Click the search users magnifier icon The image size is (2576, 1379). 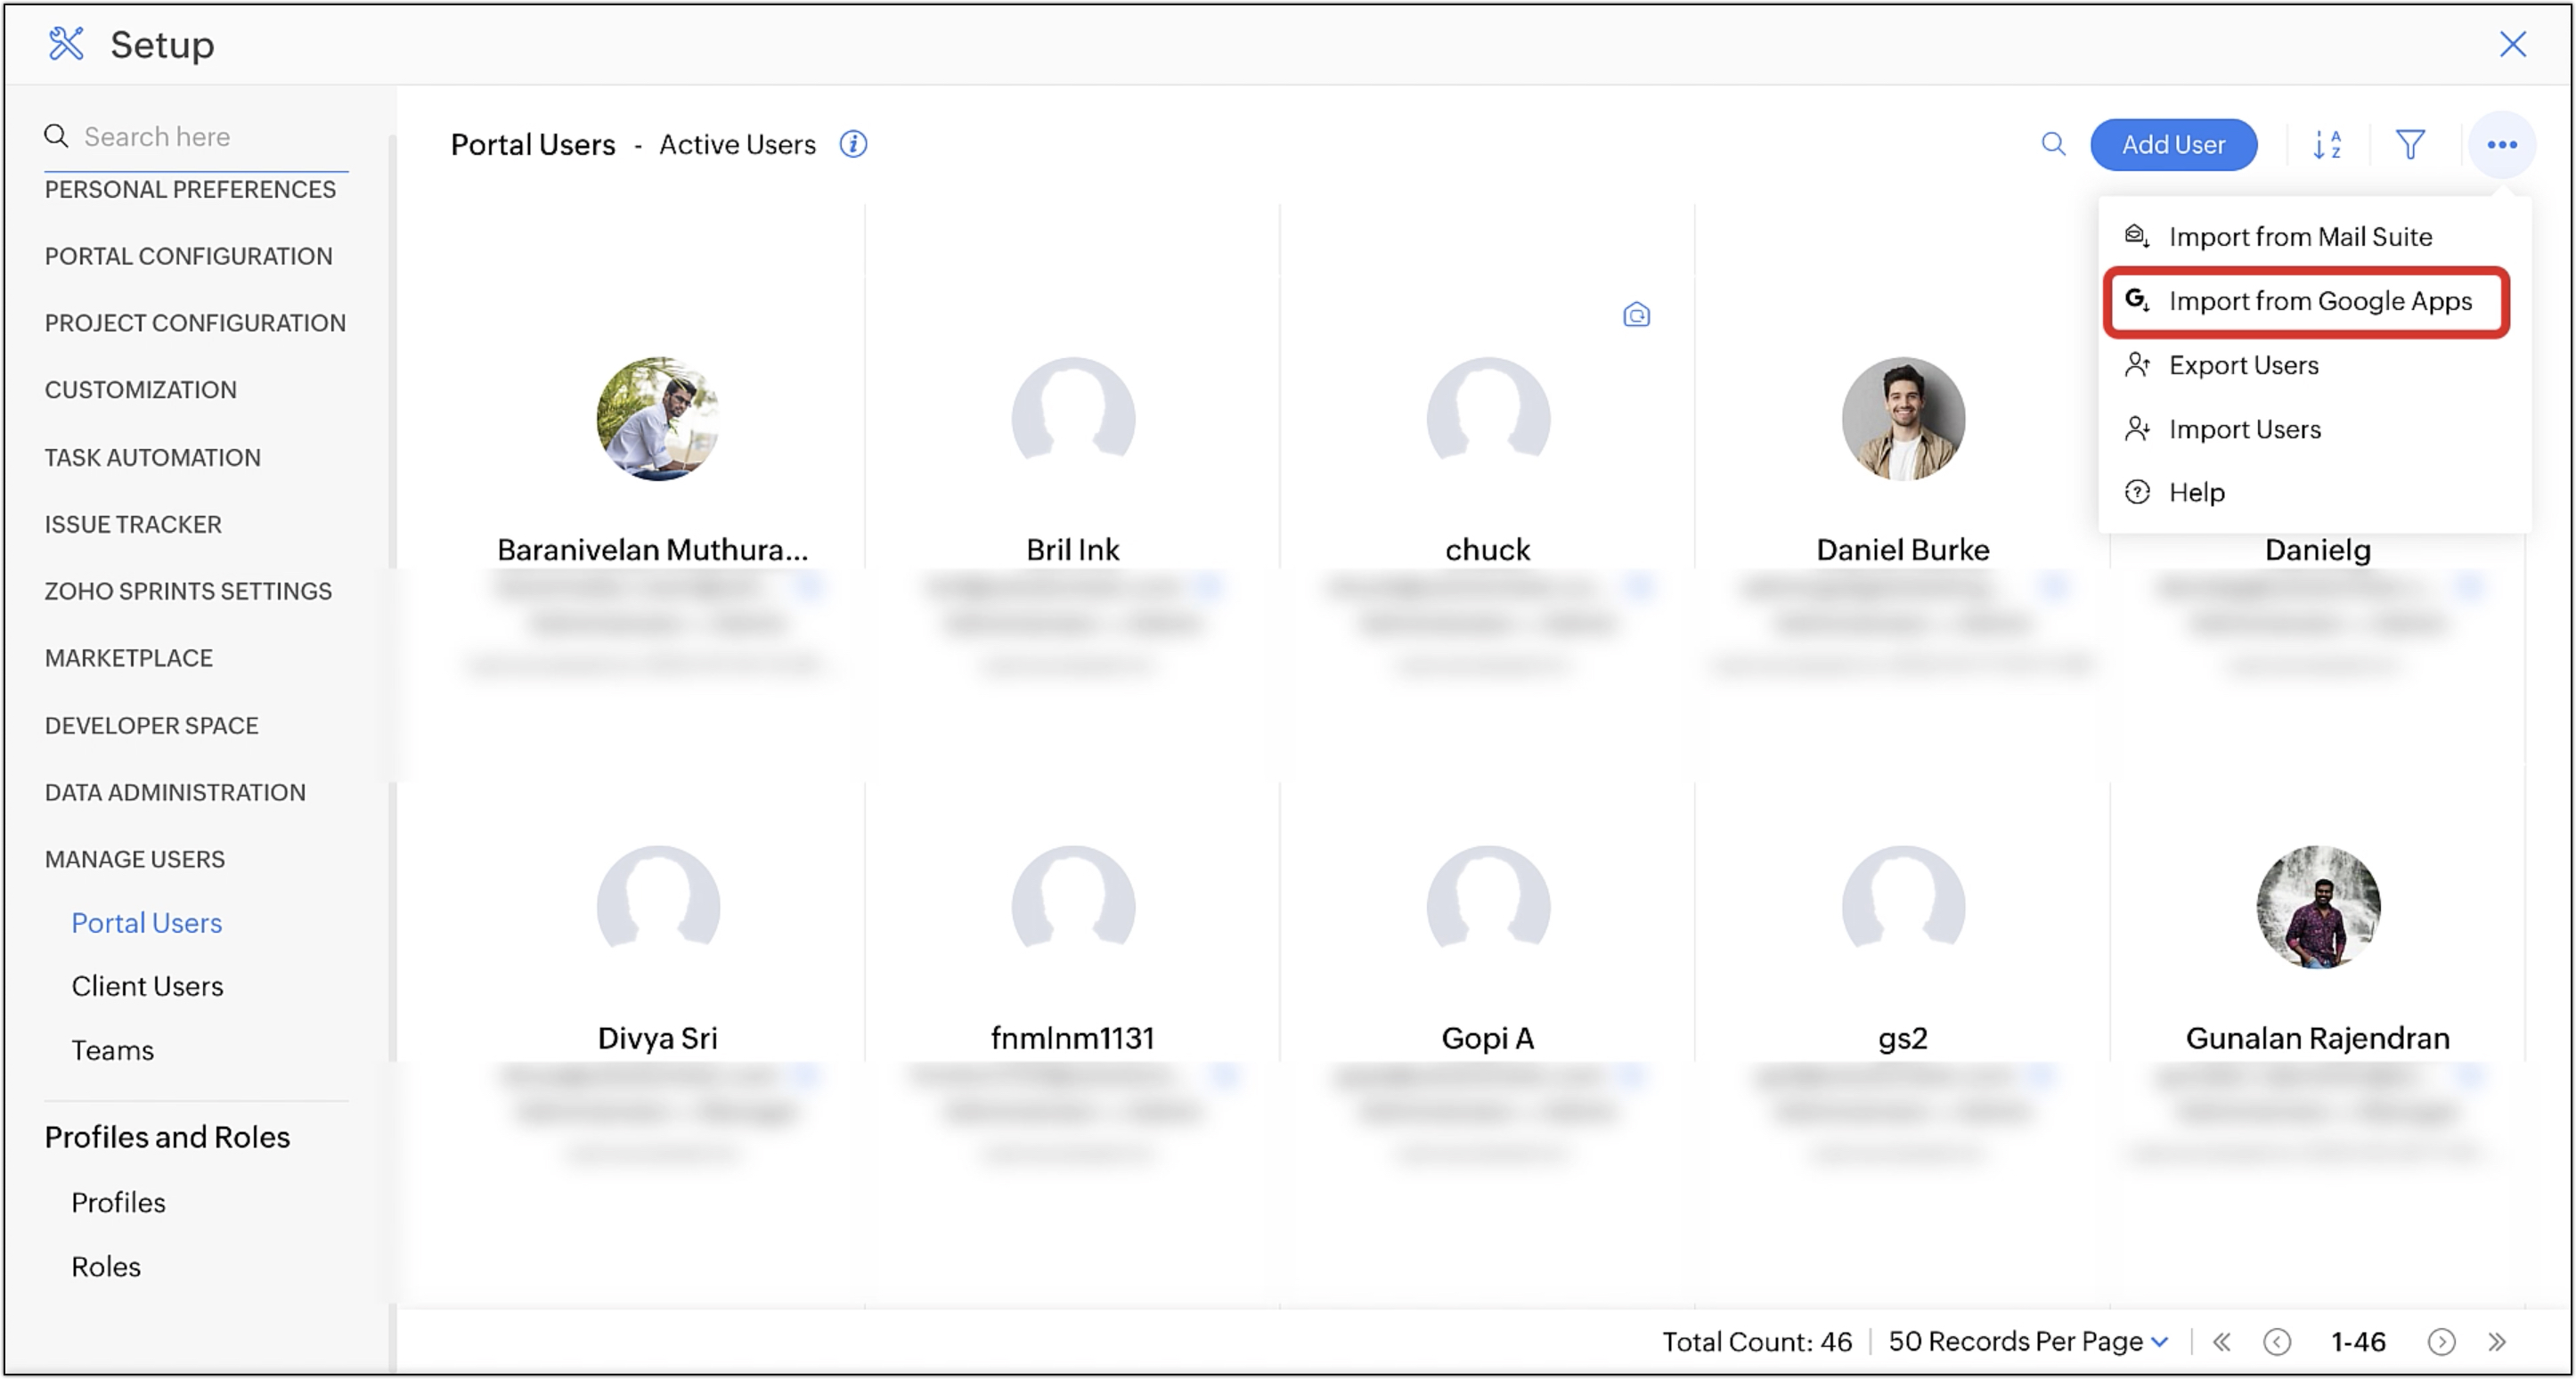point(2053,144)
